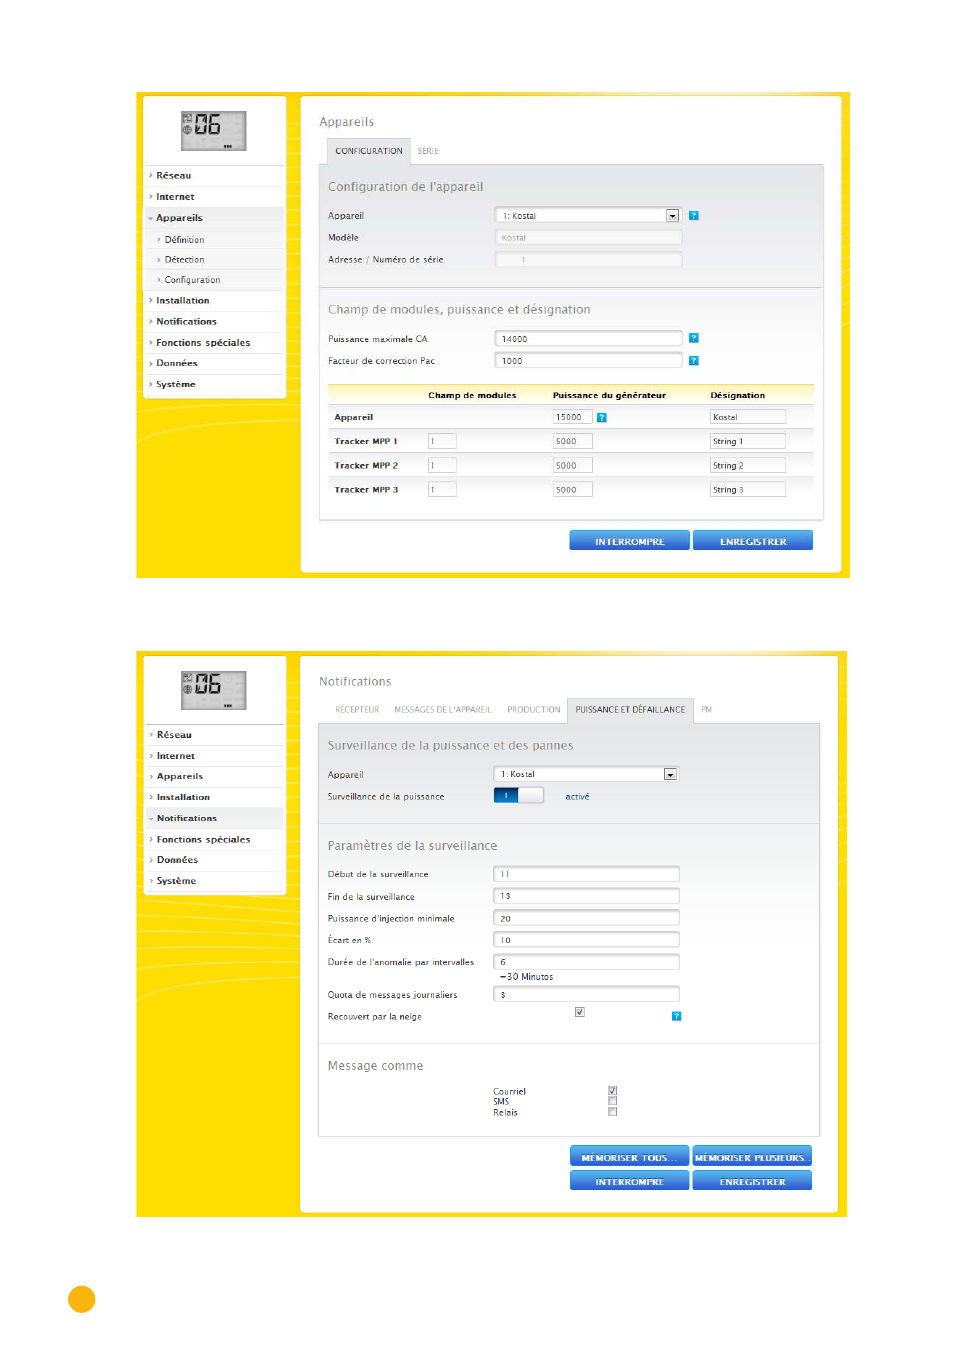The width and height of the screenshot is (954, 1349).
Task: Open Installation in the lower sidebar
Action: [183, 797]
